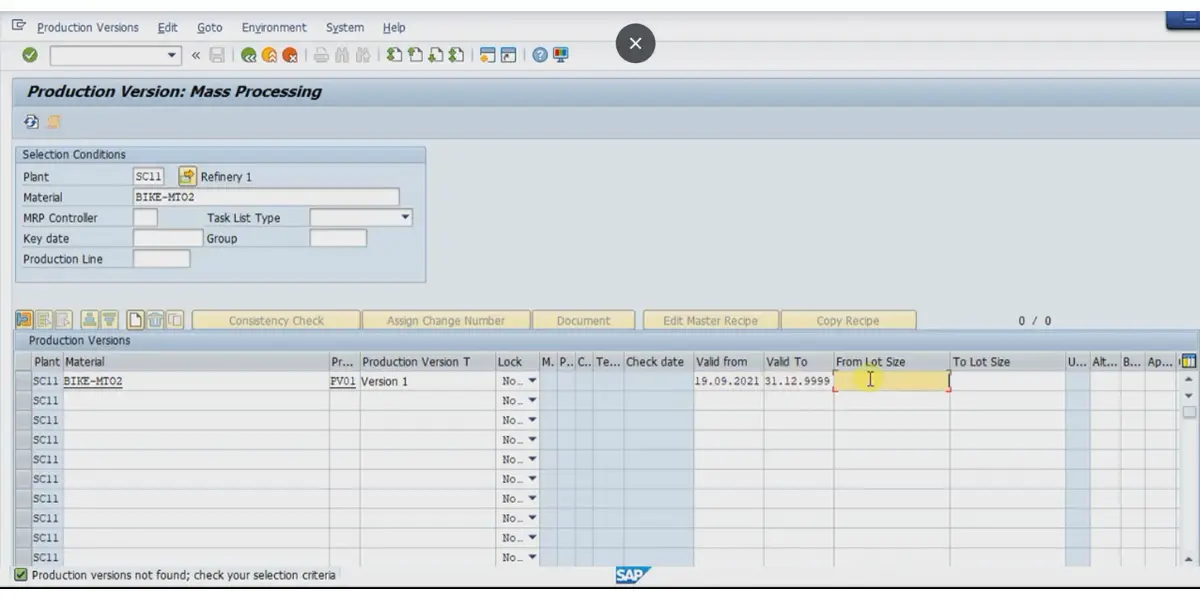Screen dimensions: 1200x600
Task: Open the Lock dropdown in the BIKE-MT02 row
Action: point(533,381)
